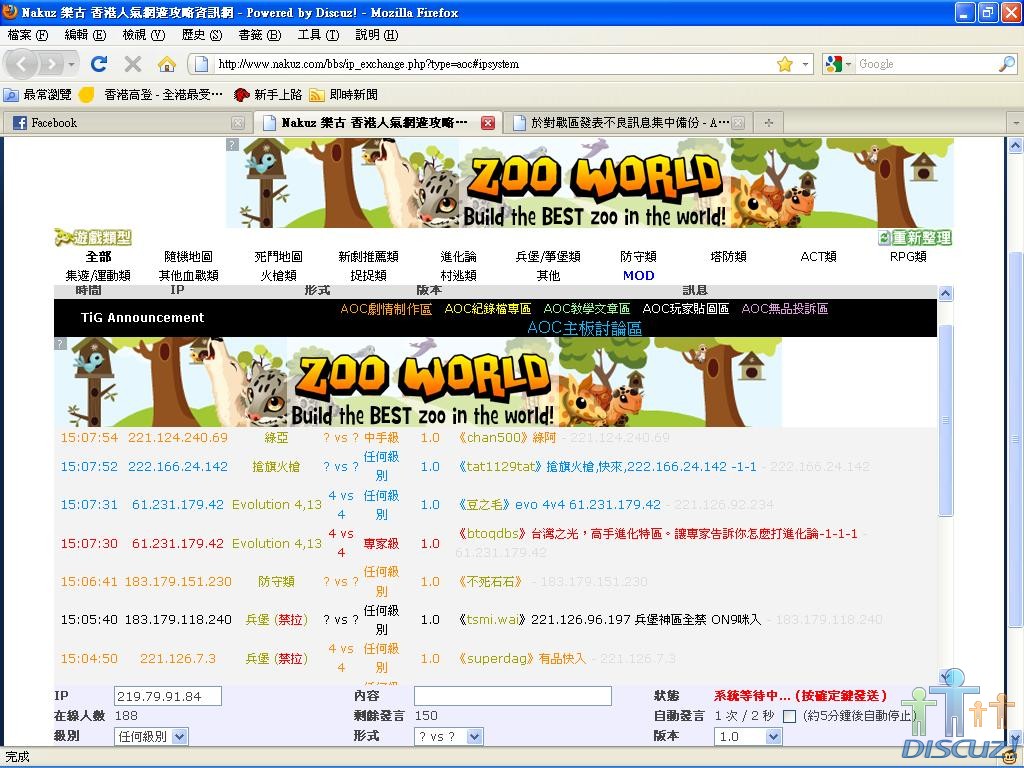
Task: Open the AOC主板討論區 link
Action: [584, 328]
